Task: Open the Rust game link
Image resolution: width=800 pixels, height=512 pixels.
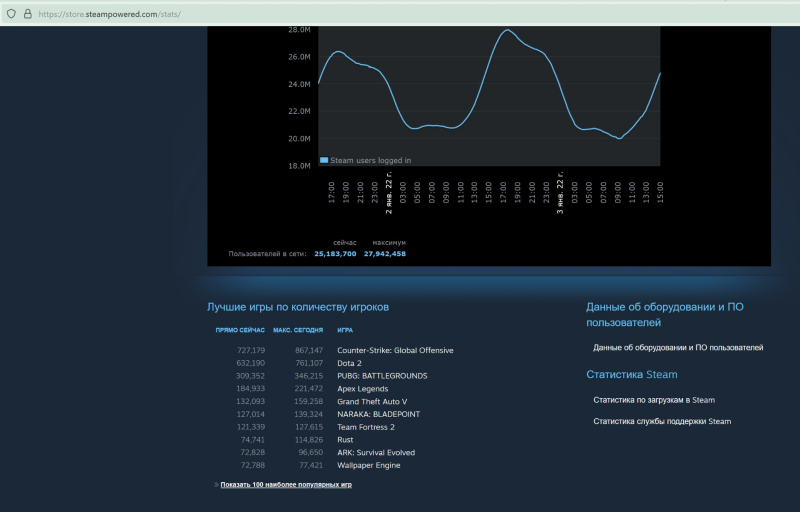Action: click(346, 440)
